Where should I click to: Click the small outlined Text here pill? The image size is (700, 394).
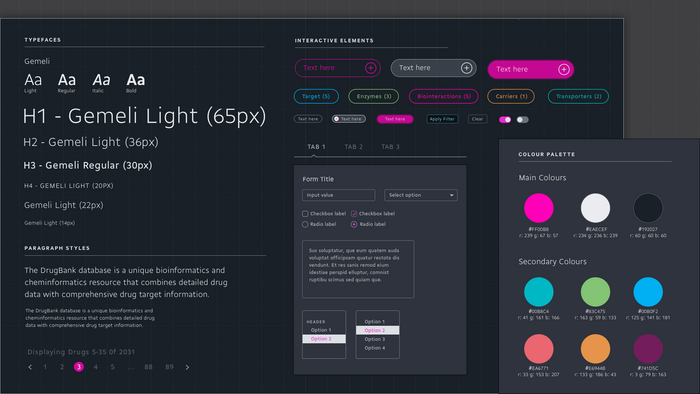click(308, 119)
